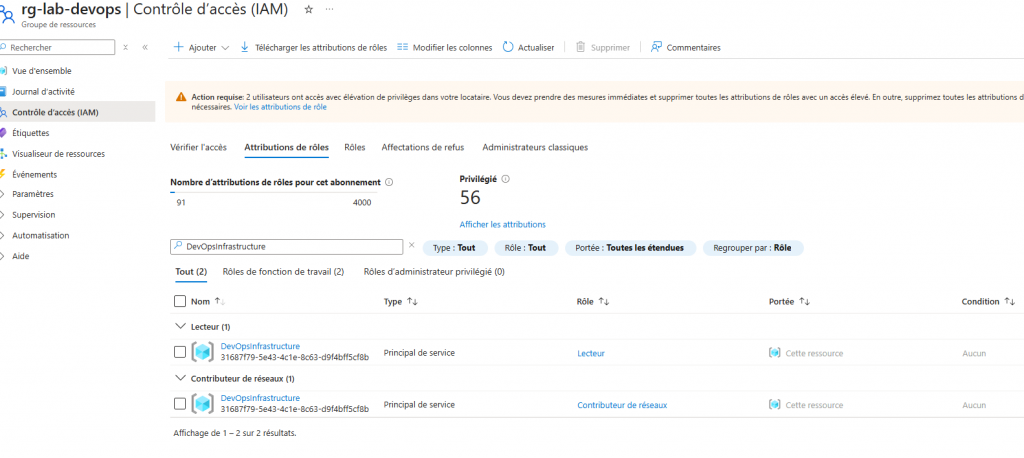Collapse the sidebar with double chevron icon

point(145,47)
